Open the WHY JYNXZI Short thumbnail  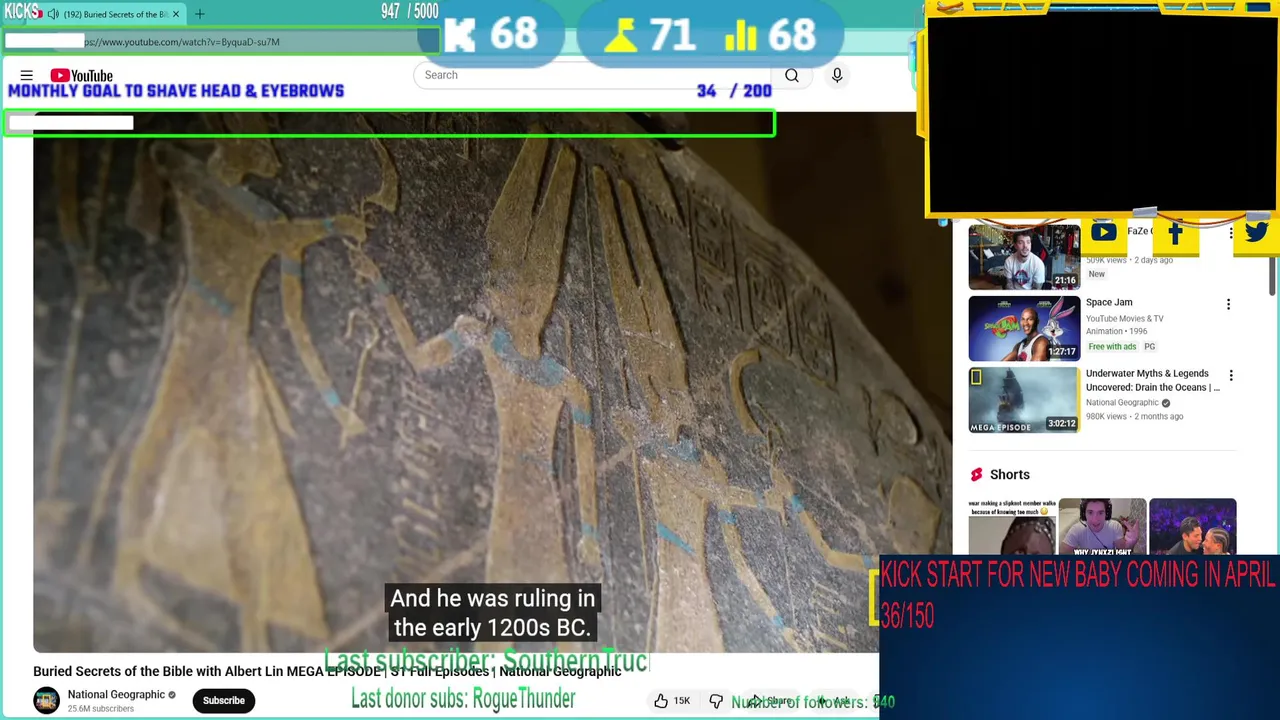tap(1102, 526)
